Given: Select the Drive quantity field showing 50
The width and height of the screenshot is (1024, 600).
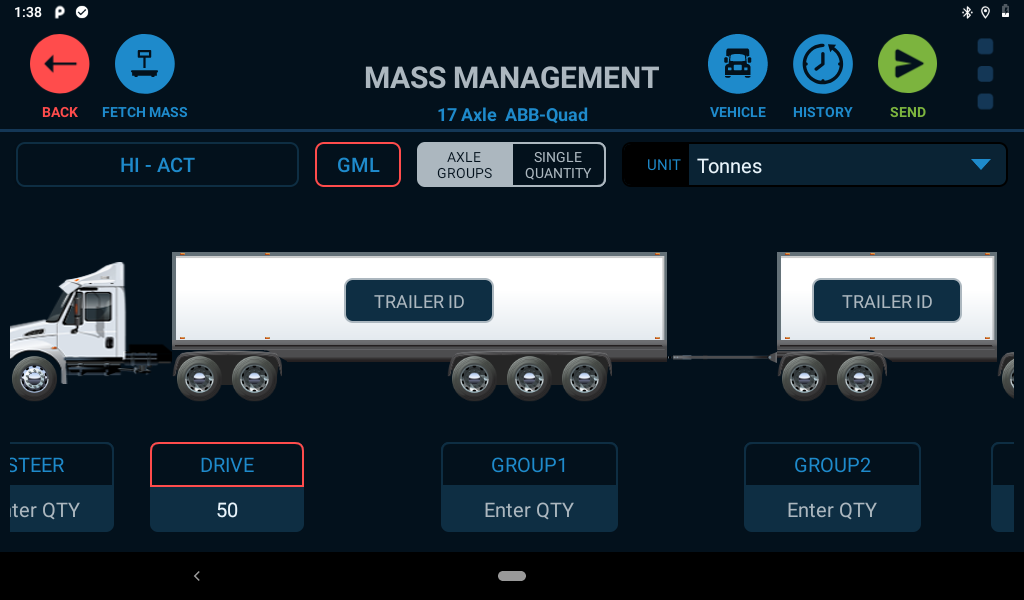Looking at the screenshot, I should click(227, 509).
